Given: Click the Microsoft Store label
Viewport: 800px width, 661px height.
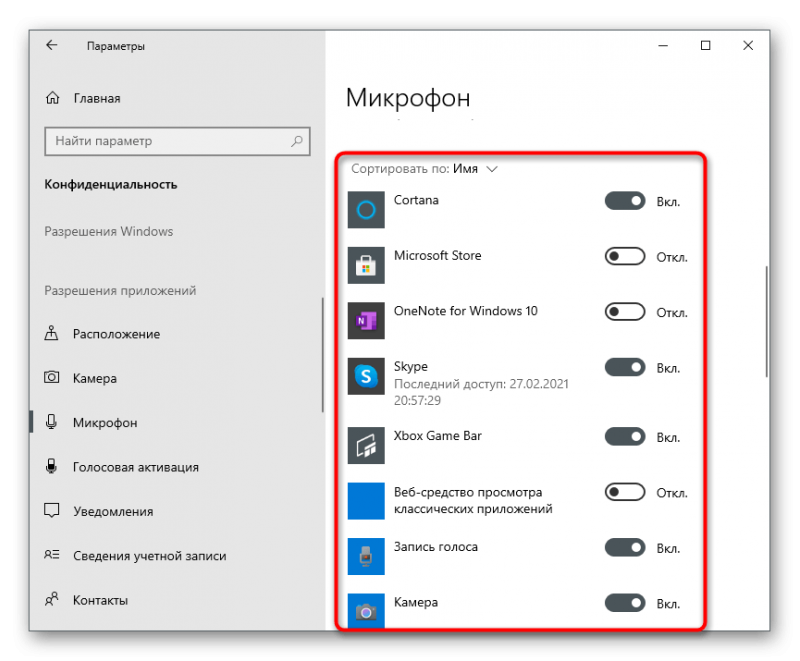Looking at the screenshot, I should click(437, 256).
